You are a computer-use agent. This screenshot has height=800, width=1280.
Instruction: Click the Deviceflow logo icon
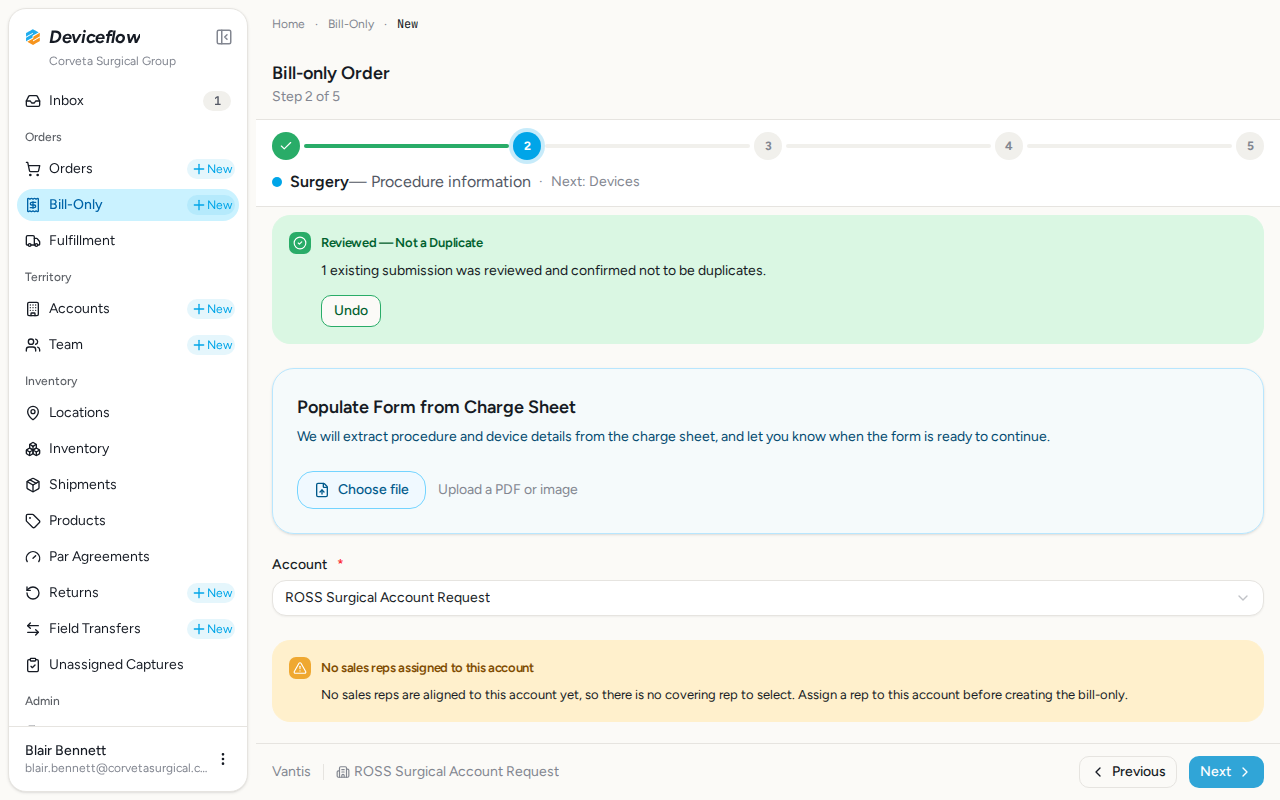(x=33, y=37)
